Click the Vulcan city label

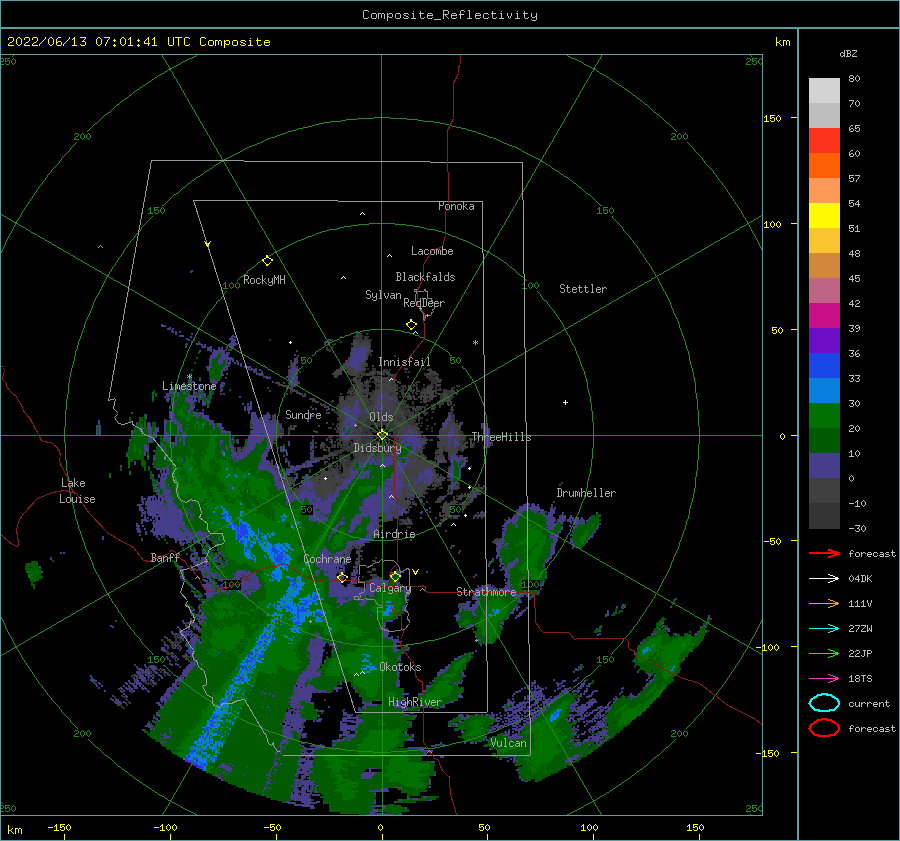[x=509, y=743]
